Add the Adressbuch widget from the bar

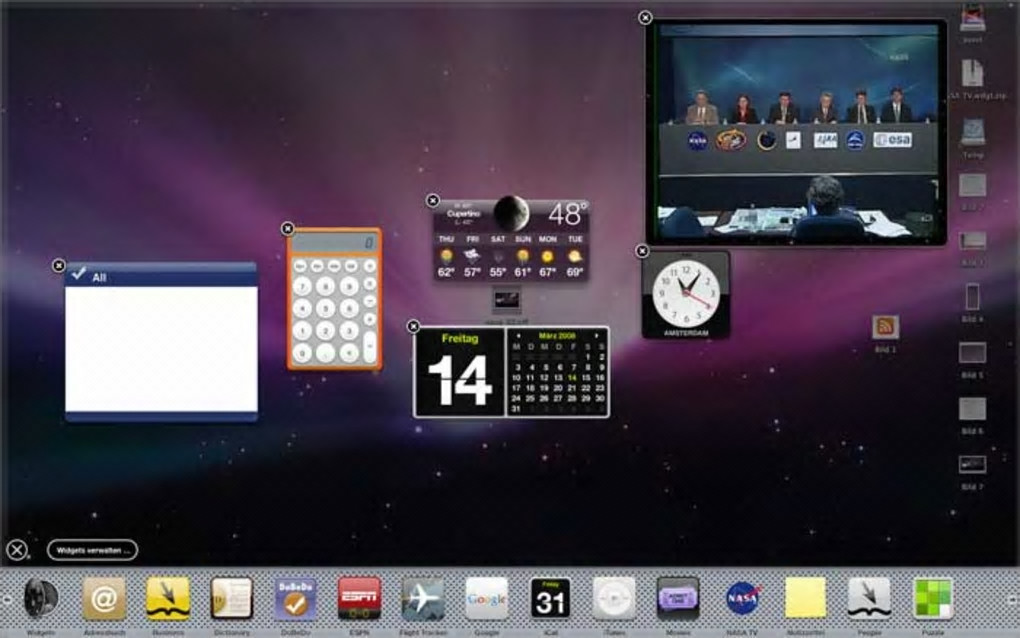104,598
